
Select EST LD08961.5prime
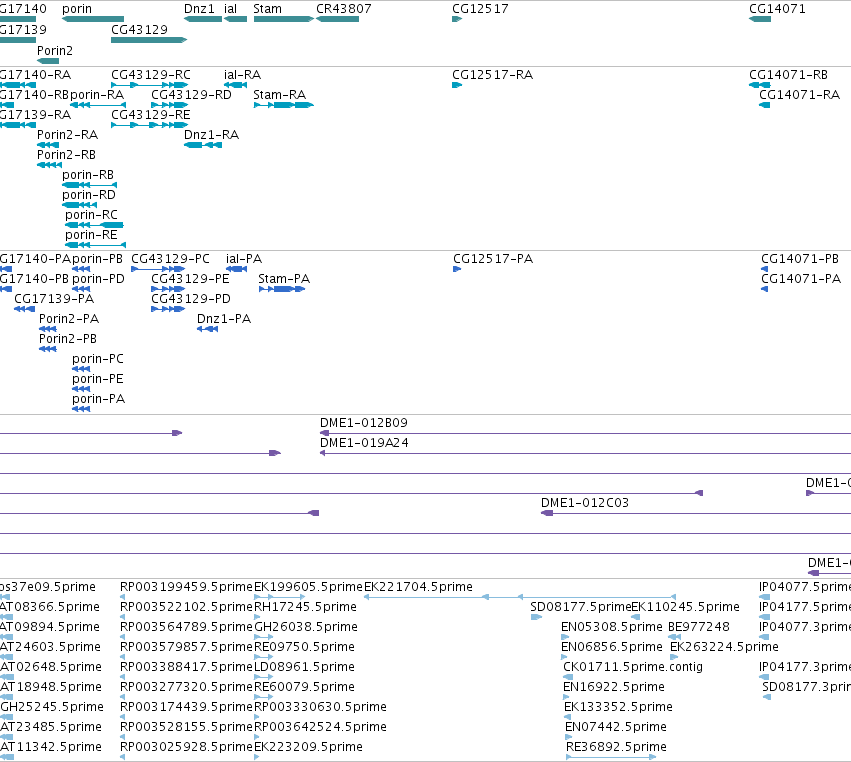point(263,677)
